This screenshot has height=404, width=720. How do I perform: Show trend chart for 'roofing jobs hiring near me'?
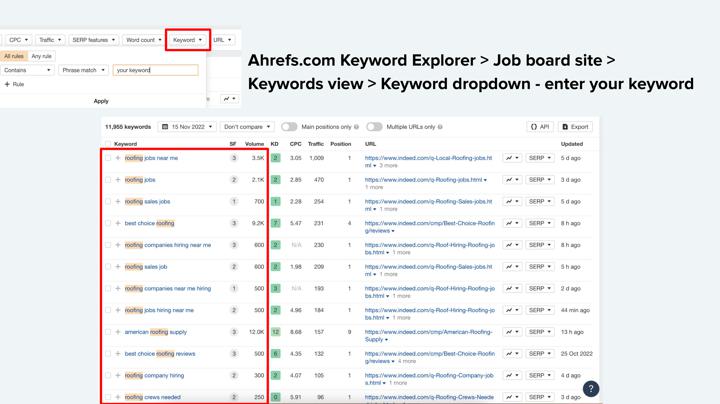(x=512, y=310)
